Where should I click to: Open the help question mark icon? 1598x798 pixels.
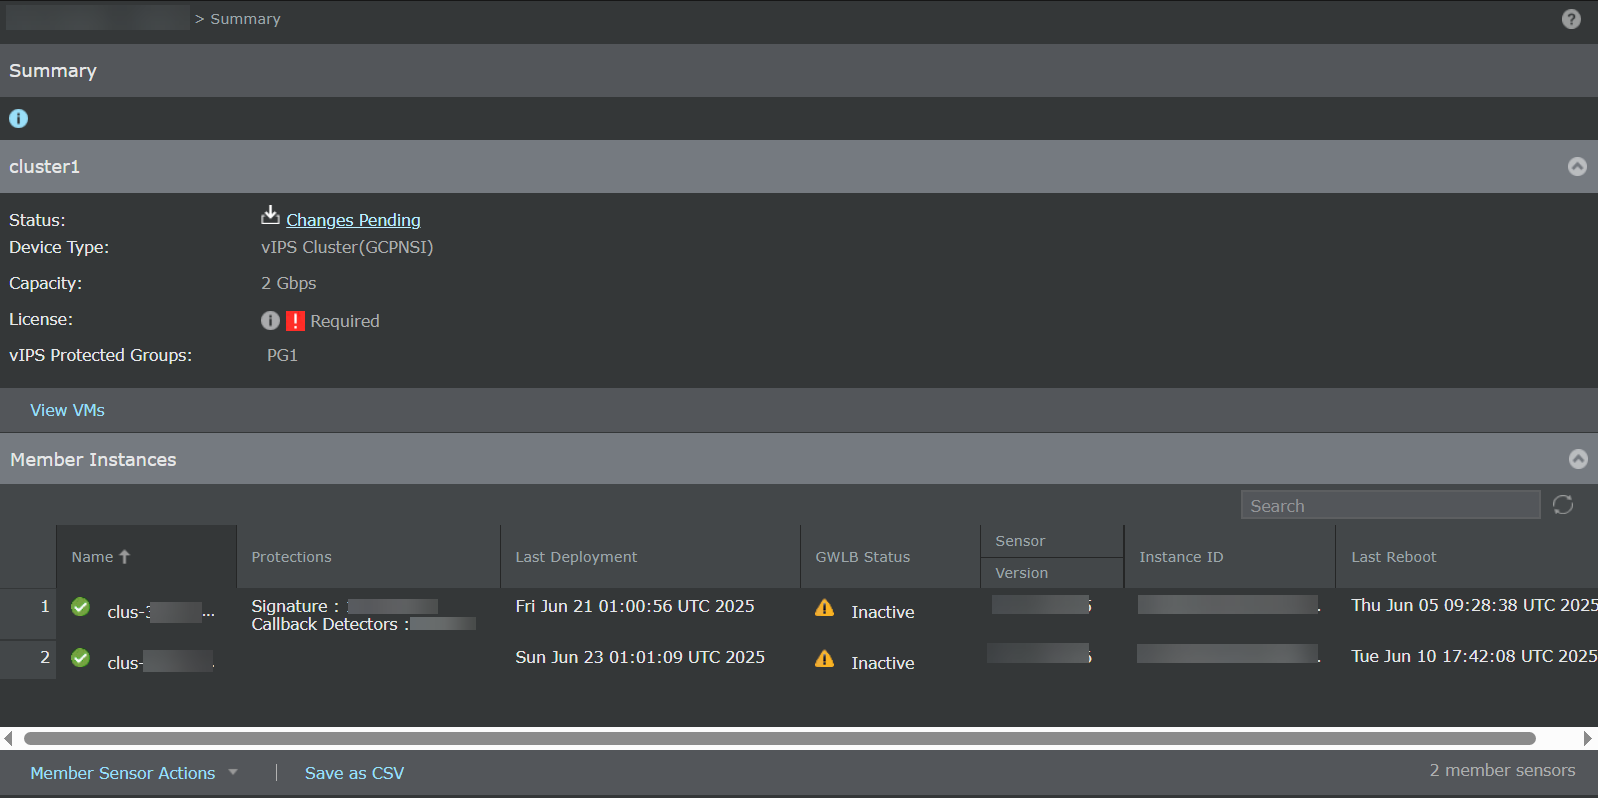1571,19
